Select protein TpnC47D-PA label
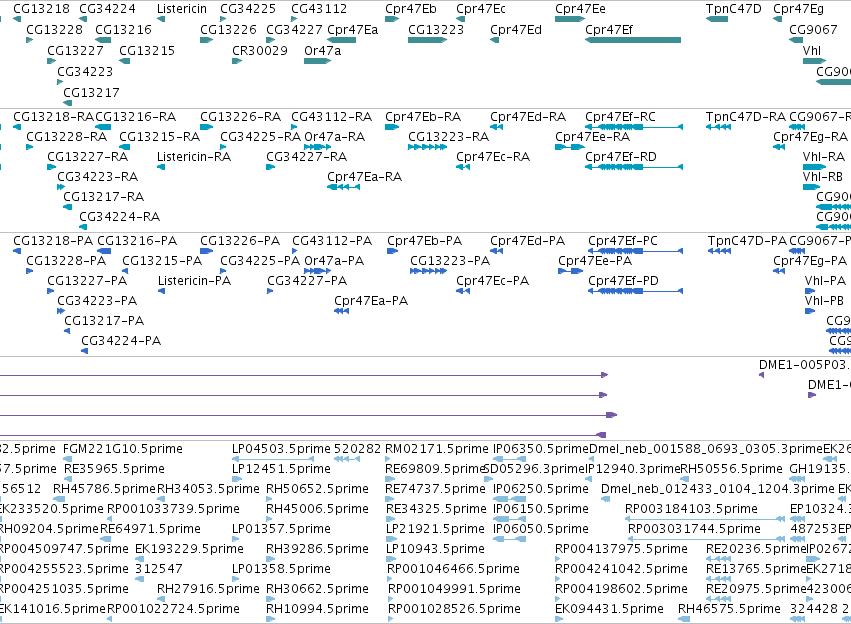851x624 pixels. coord(747,241)
